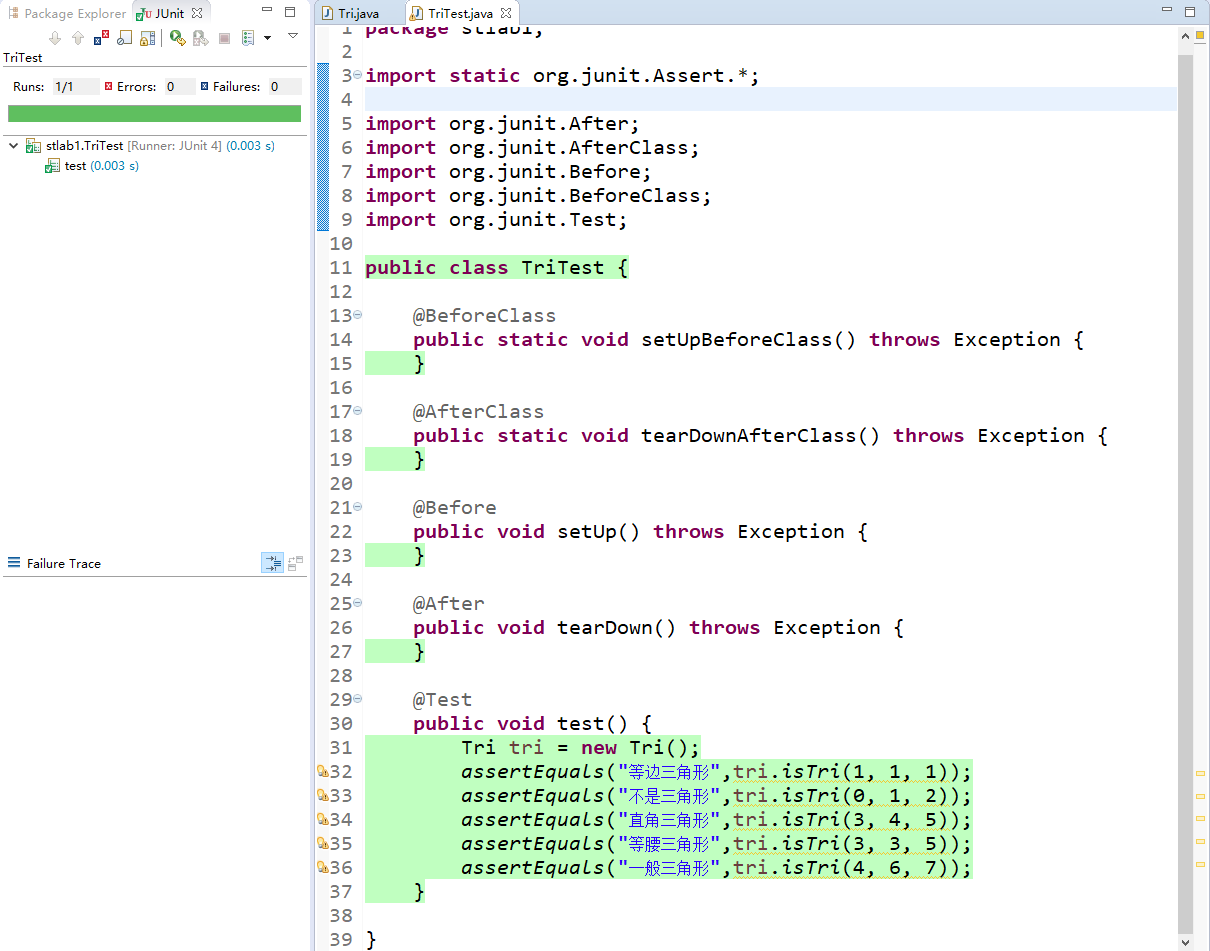Toggle Filter Stack Trace button

click(272, 563)
